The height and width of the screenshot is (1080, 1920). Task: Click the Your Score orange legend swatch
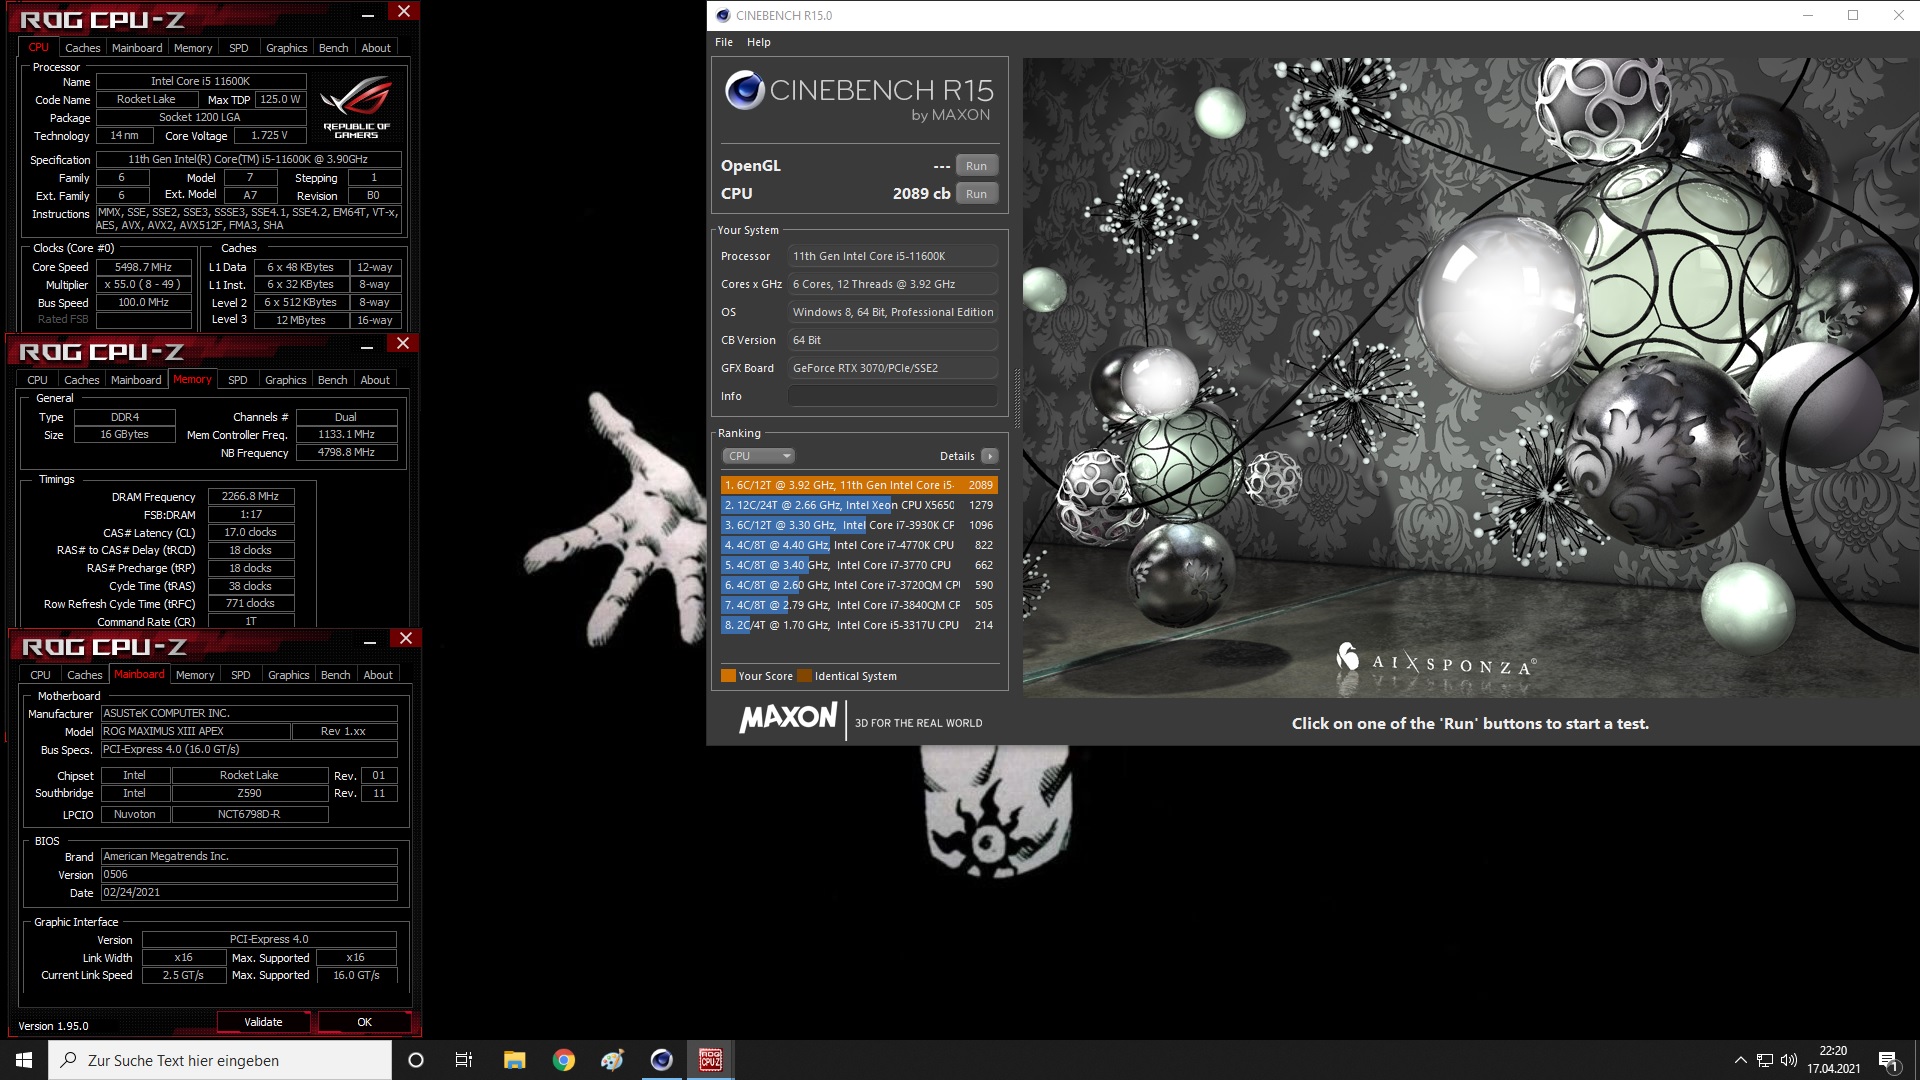(x=728, y=676)
